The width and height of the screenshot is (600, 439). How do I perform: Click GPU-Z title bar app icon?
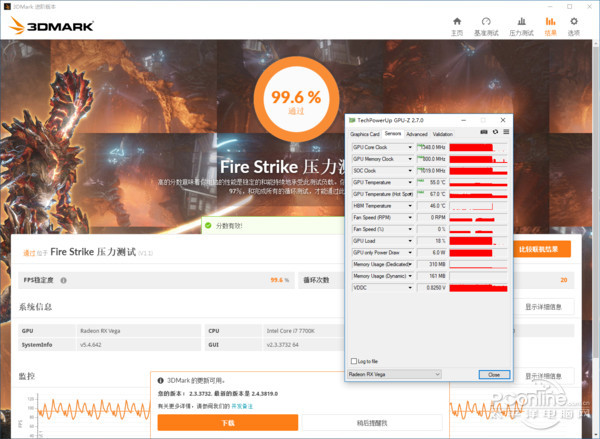pos(352,120)
